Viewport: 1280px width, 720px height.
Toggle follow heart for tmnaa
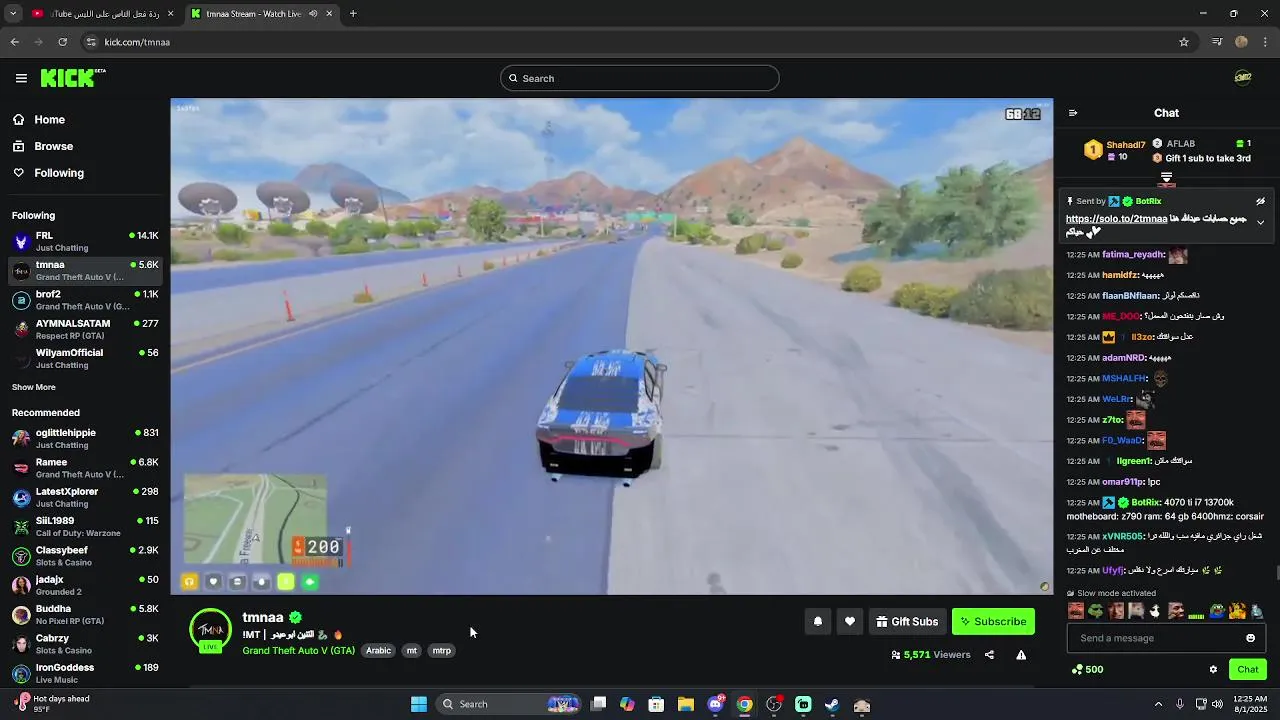click(x=850, y=622)
